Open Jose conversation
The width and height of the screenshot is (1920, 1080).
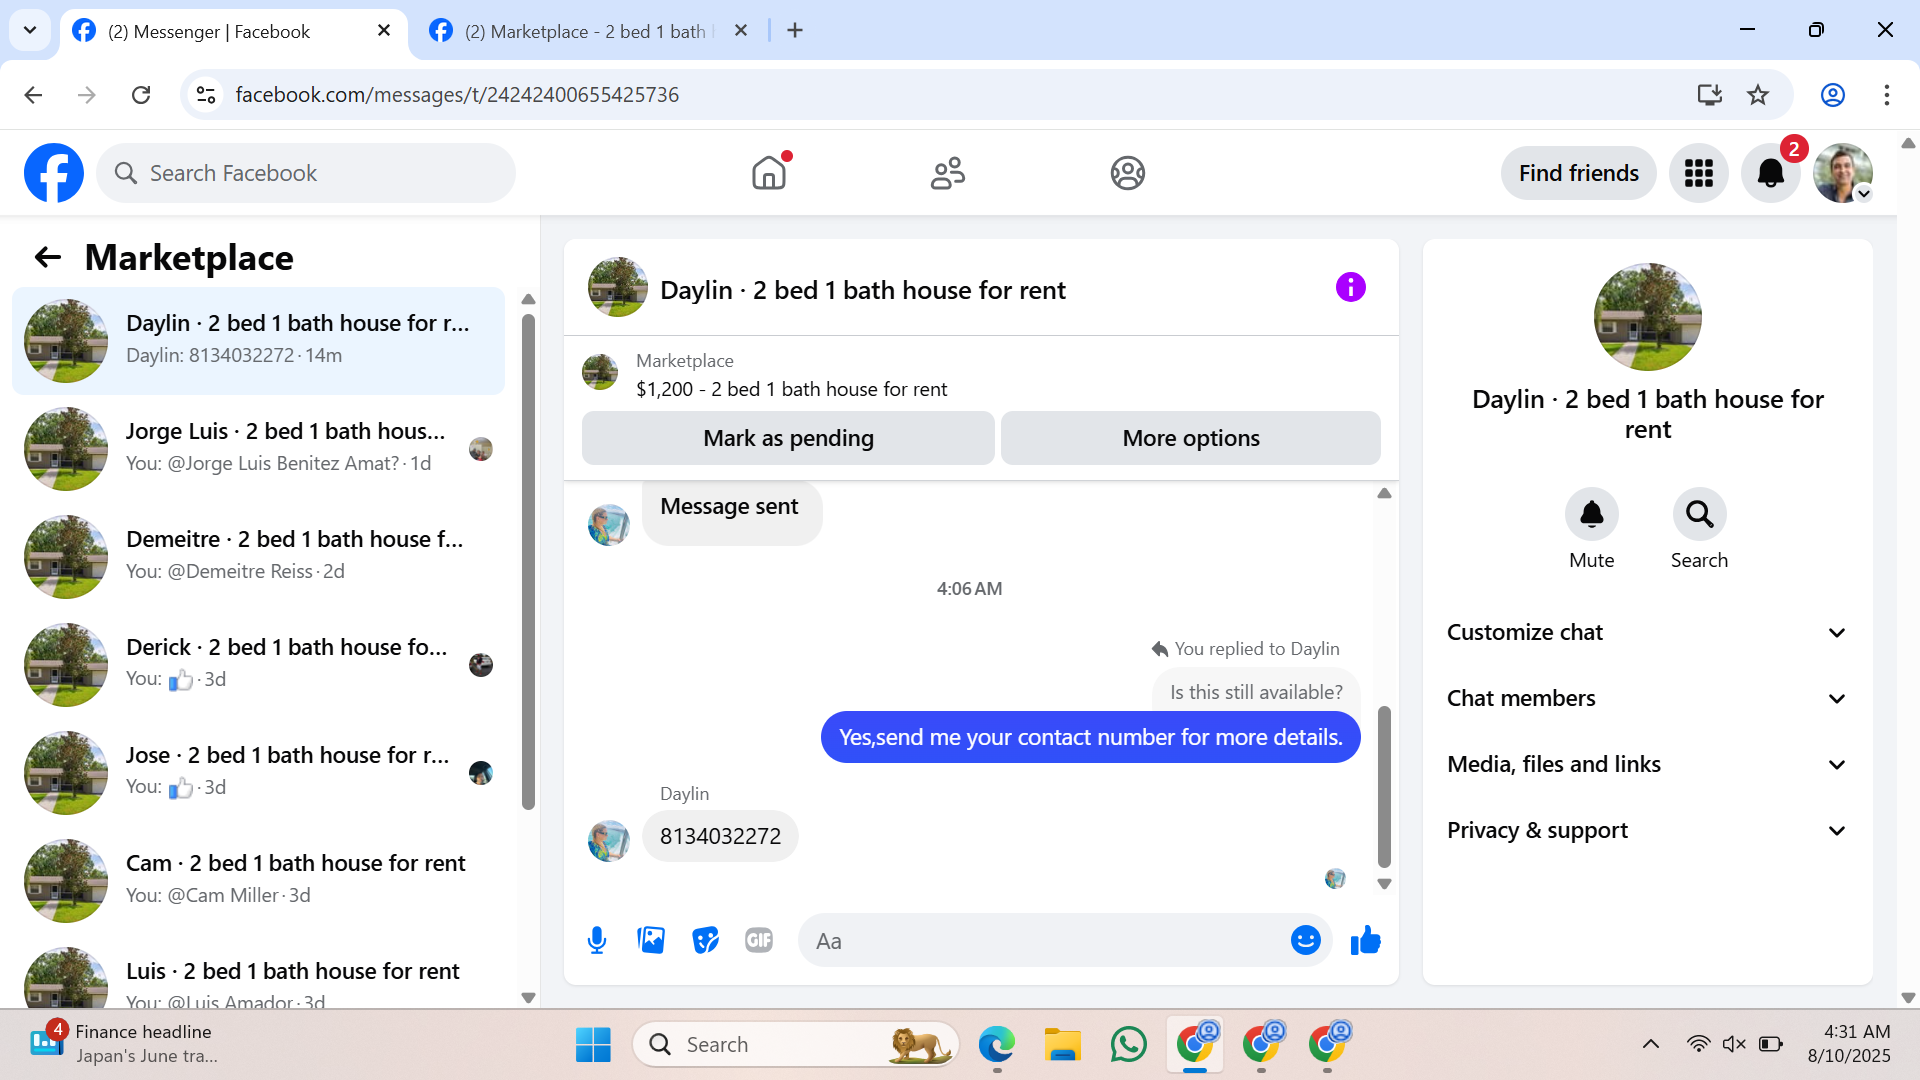point(258,772)
